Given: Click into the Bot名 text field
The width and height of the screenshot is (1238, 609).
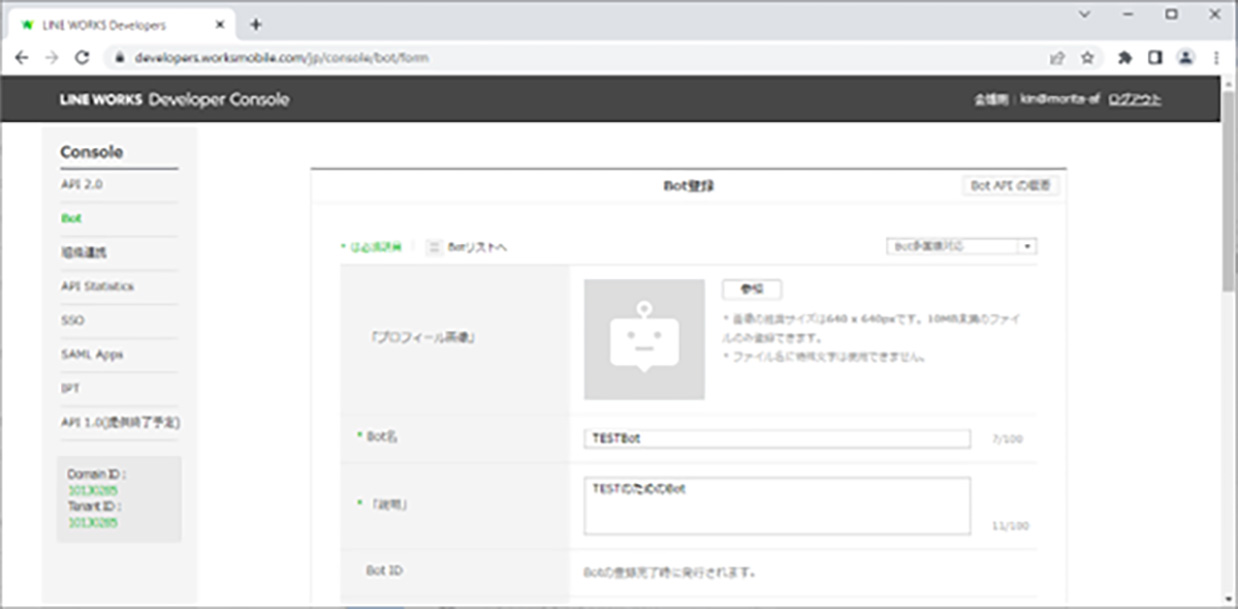Looking at the screenshot, I should pyautogui.click(x=776, y=439).
